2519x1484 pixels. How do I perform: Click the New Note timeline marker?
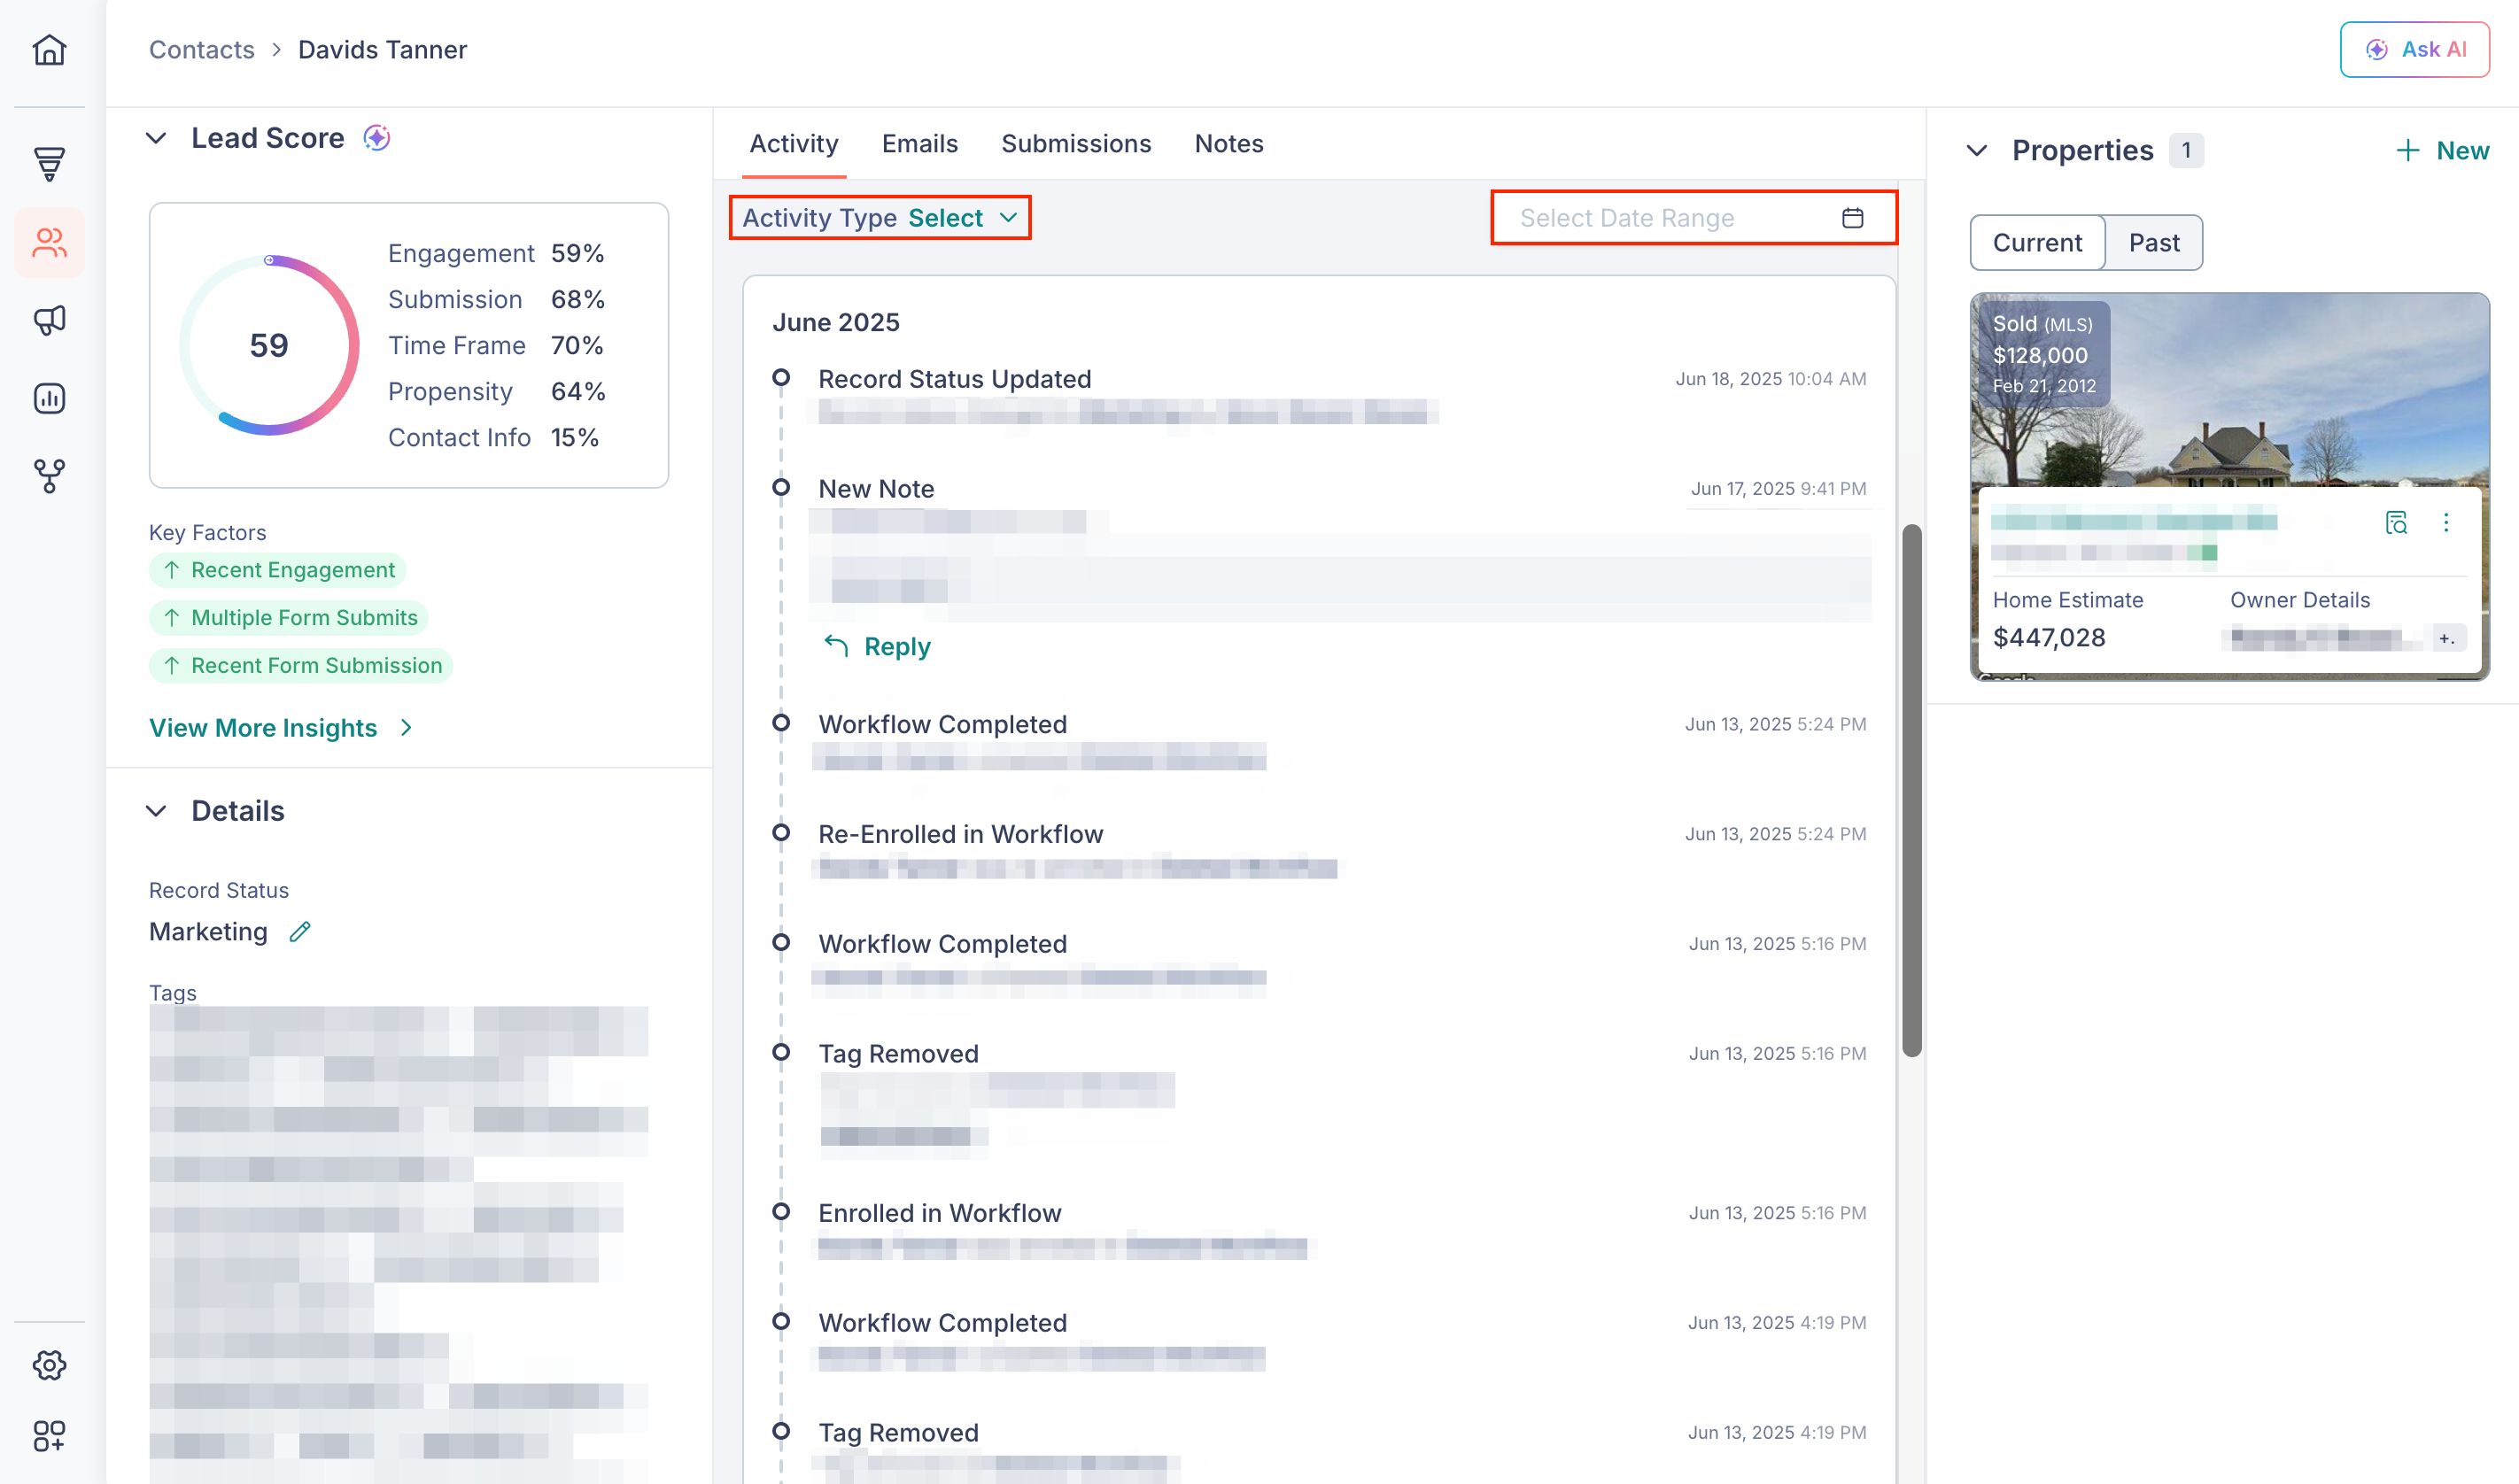[x=781, y=488]
